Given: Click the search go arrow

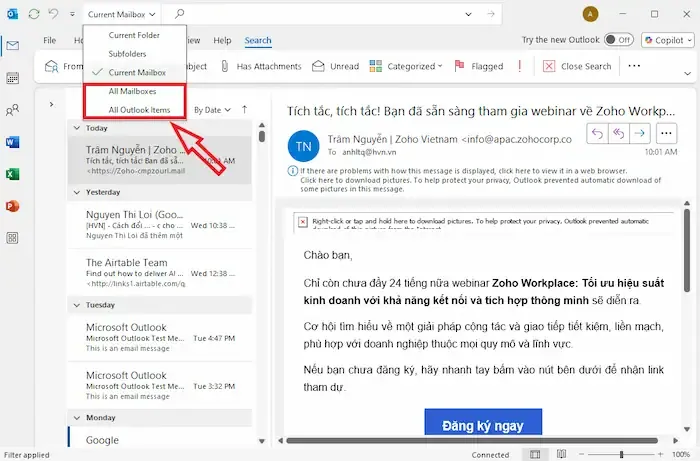Looking at the screenshot, I should (491, 14).
